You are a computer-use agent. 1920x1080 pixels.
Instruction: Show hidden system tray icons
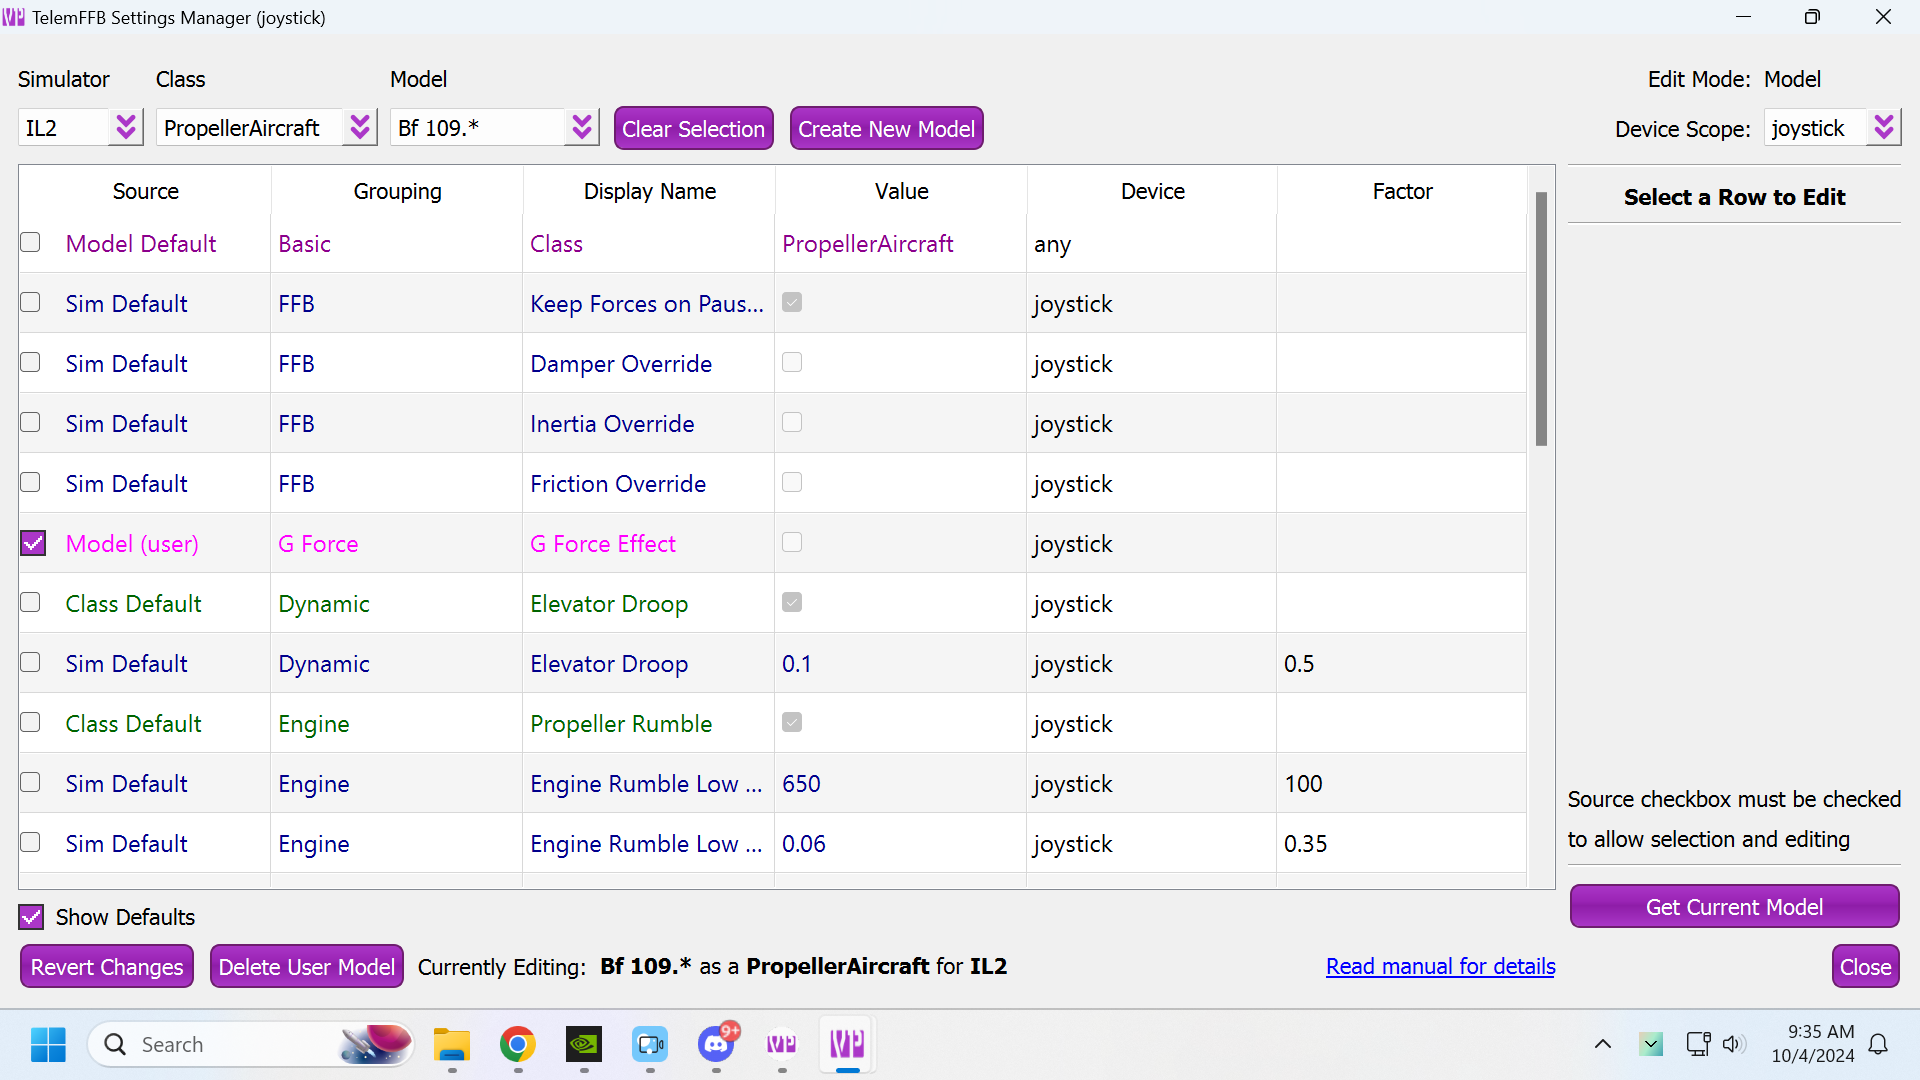tap(1602, 1045)
